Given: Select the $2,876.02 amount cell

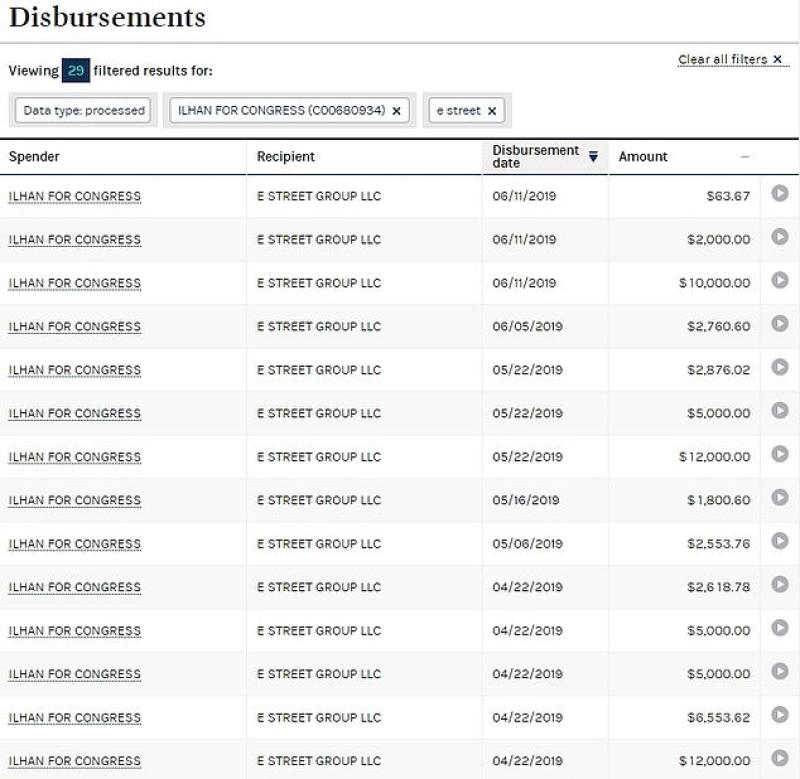Looking at the screenshot, I should pos(718,370).
